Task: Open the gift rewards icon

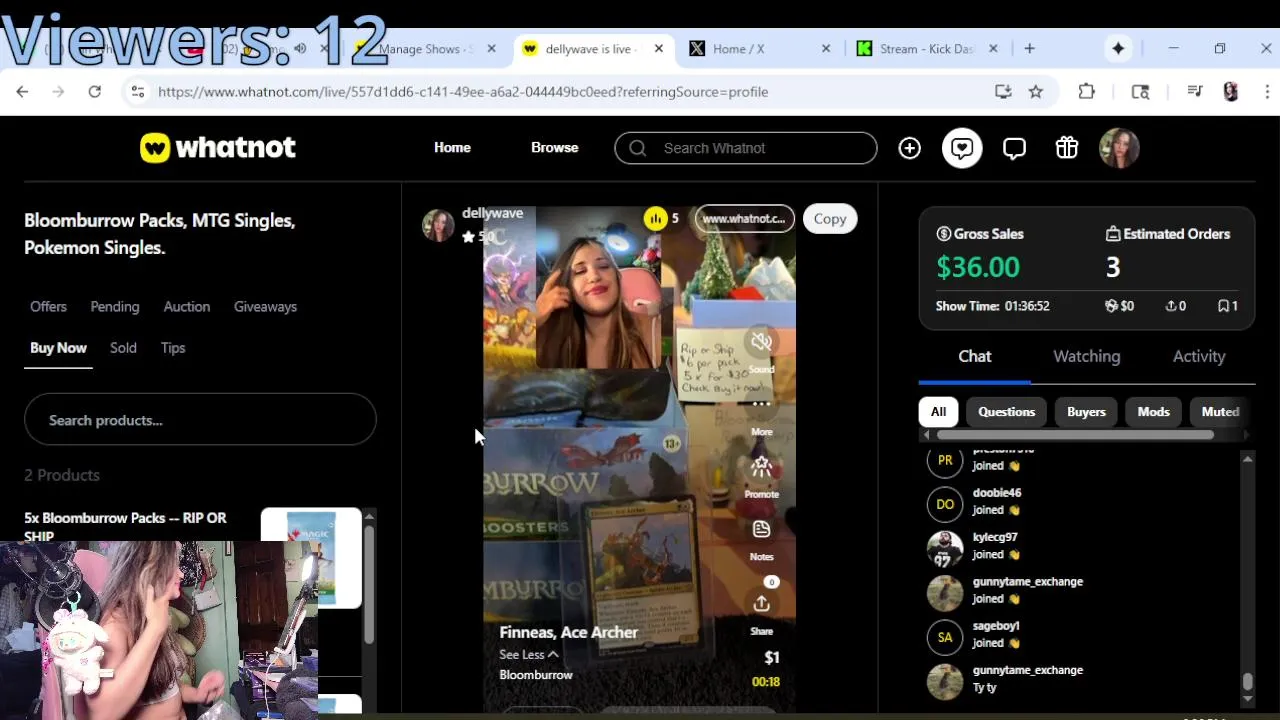Action: point(1066,148)
